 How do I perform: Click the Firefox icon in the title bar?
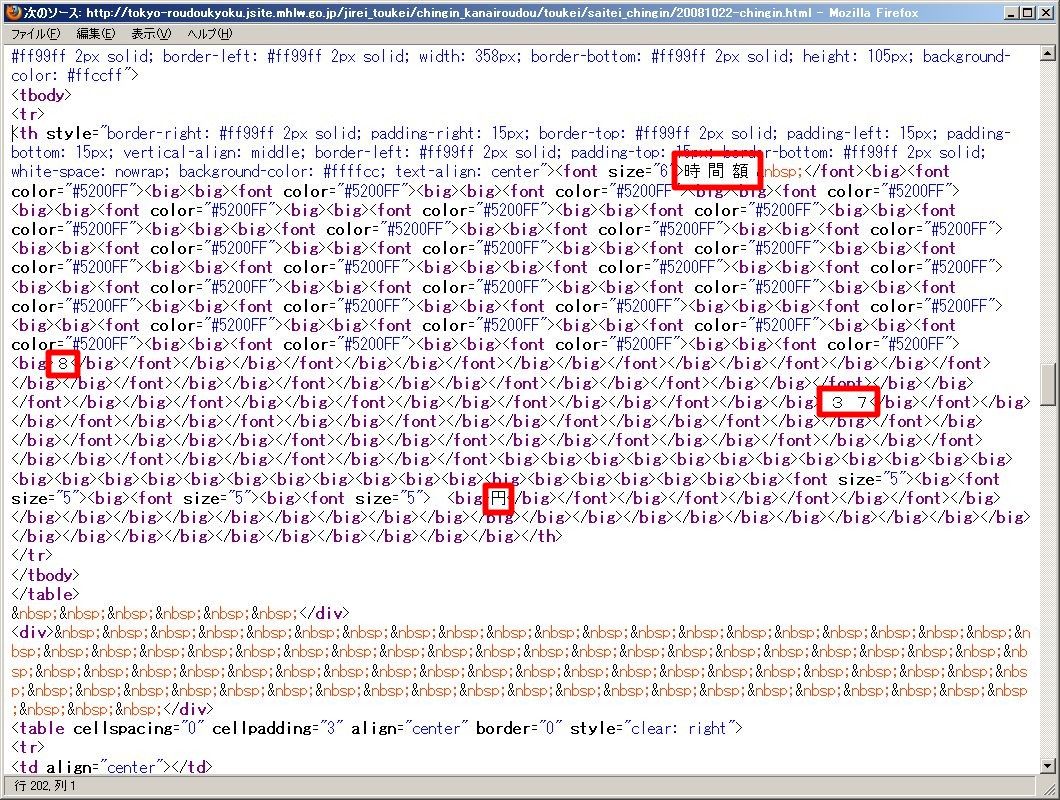(12, 12)
